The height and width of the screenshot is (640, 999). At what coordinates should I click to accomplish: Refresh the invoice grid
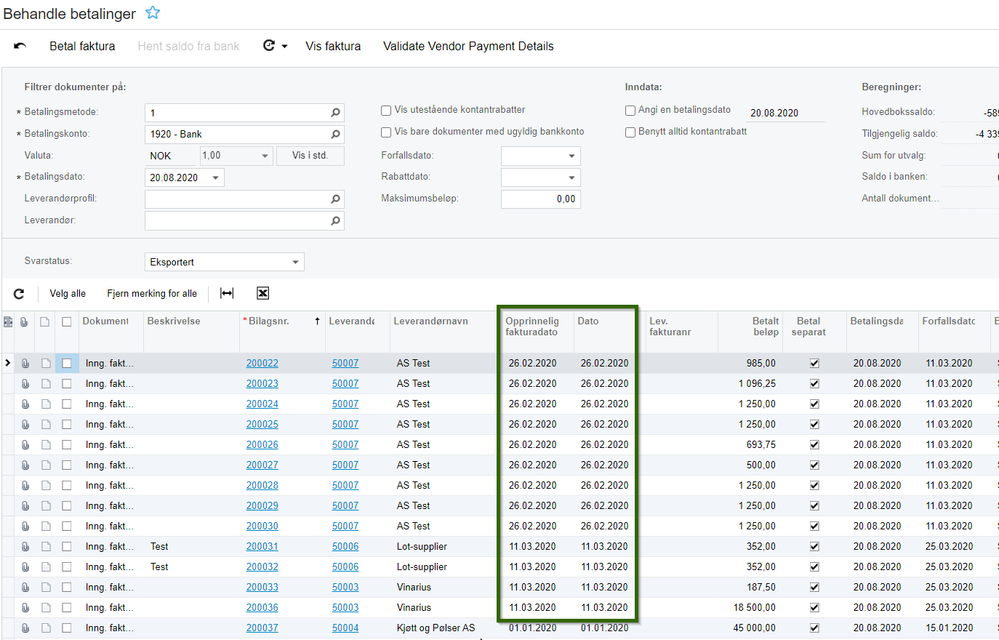(19, 294)
